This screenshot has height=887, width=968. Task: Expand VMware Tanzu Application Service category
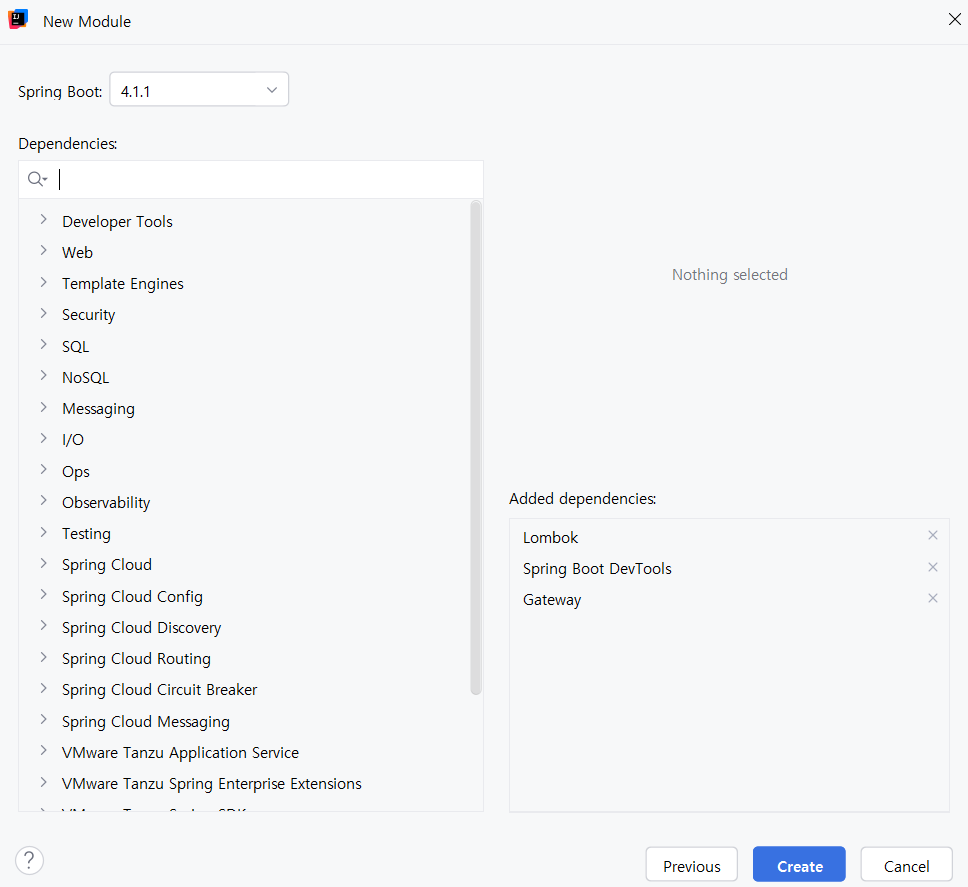43,751
